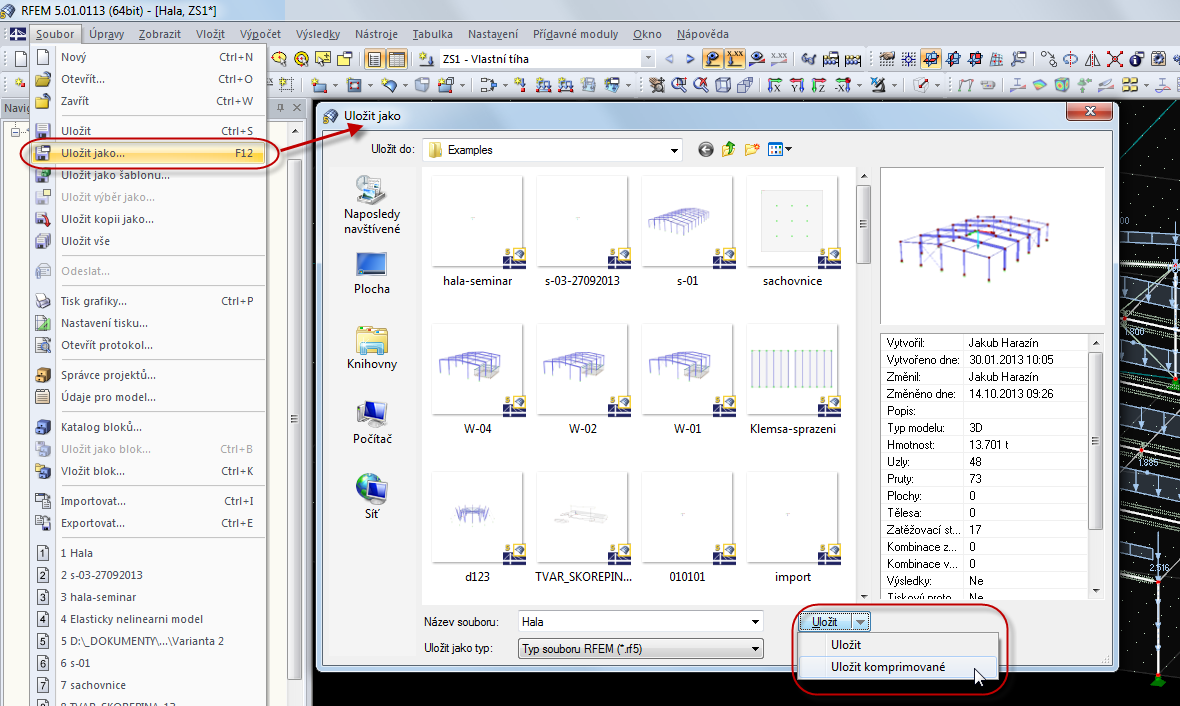Viewport: 1180px width, 706px height.
Task: Open the -X view direction dropdown arrow
Action: 859,86
